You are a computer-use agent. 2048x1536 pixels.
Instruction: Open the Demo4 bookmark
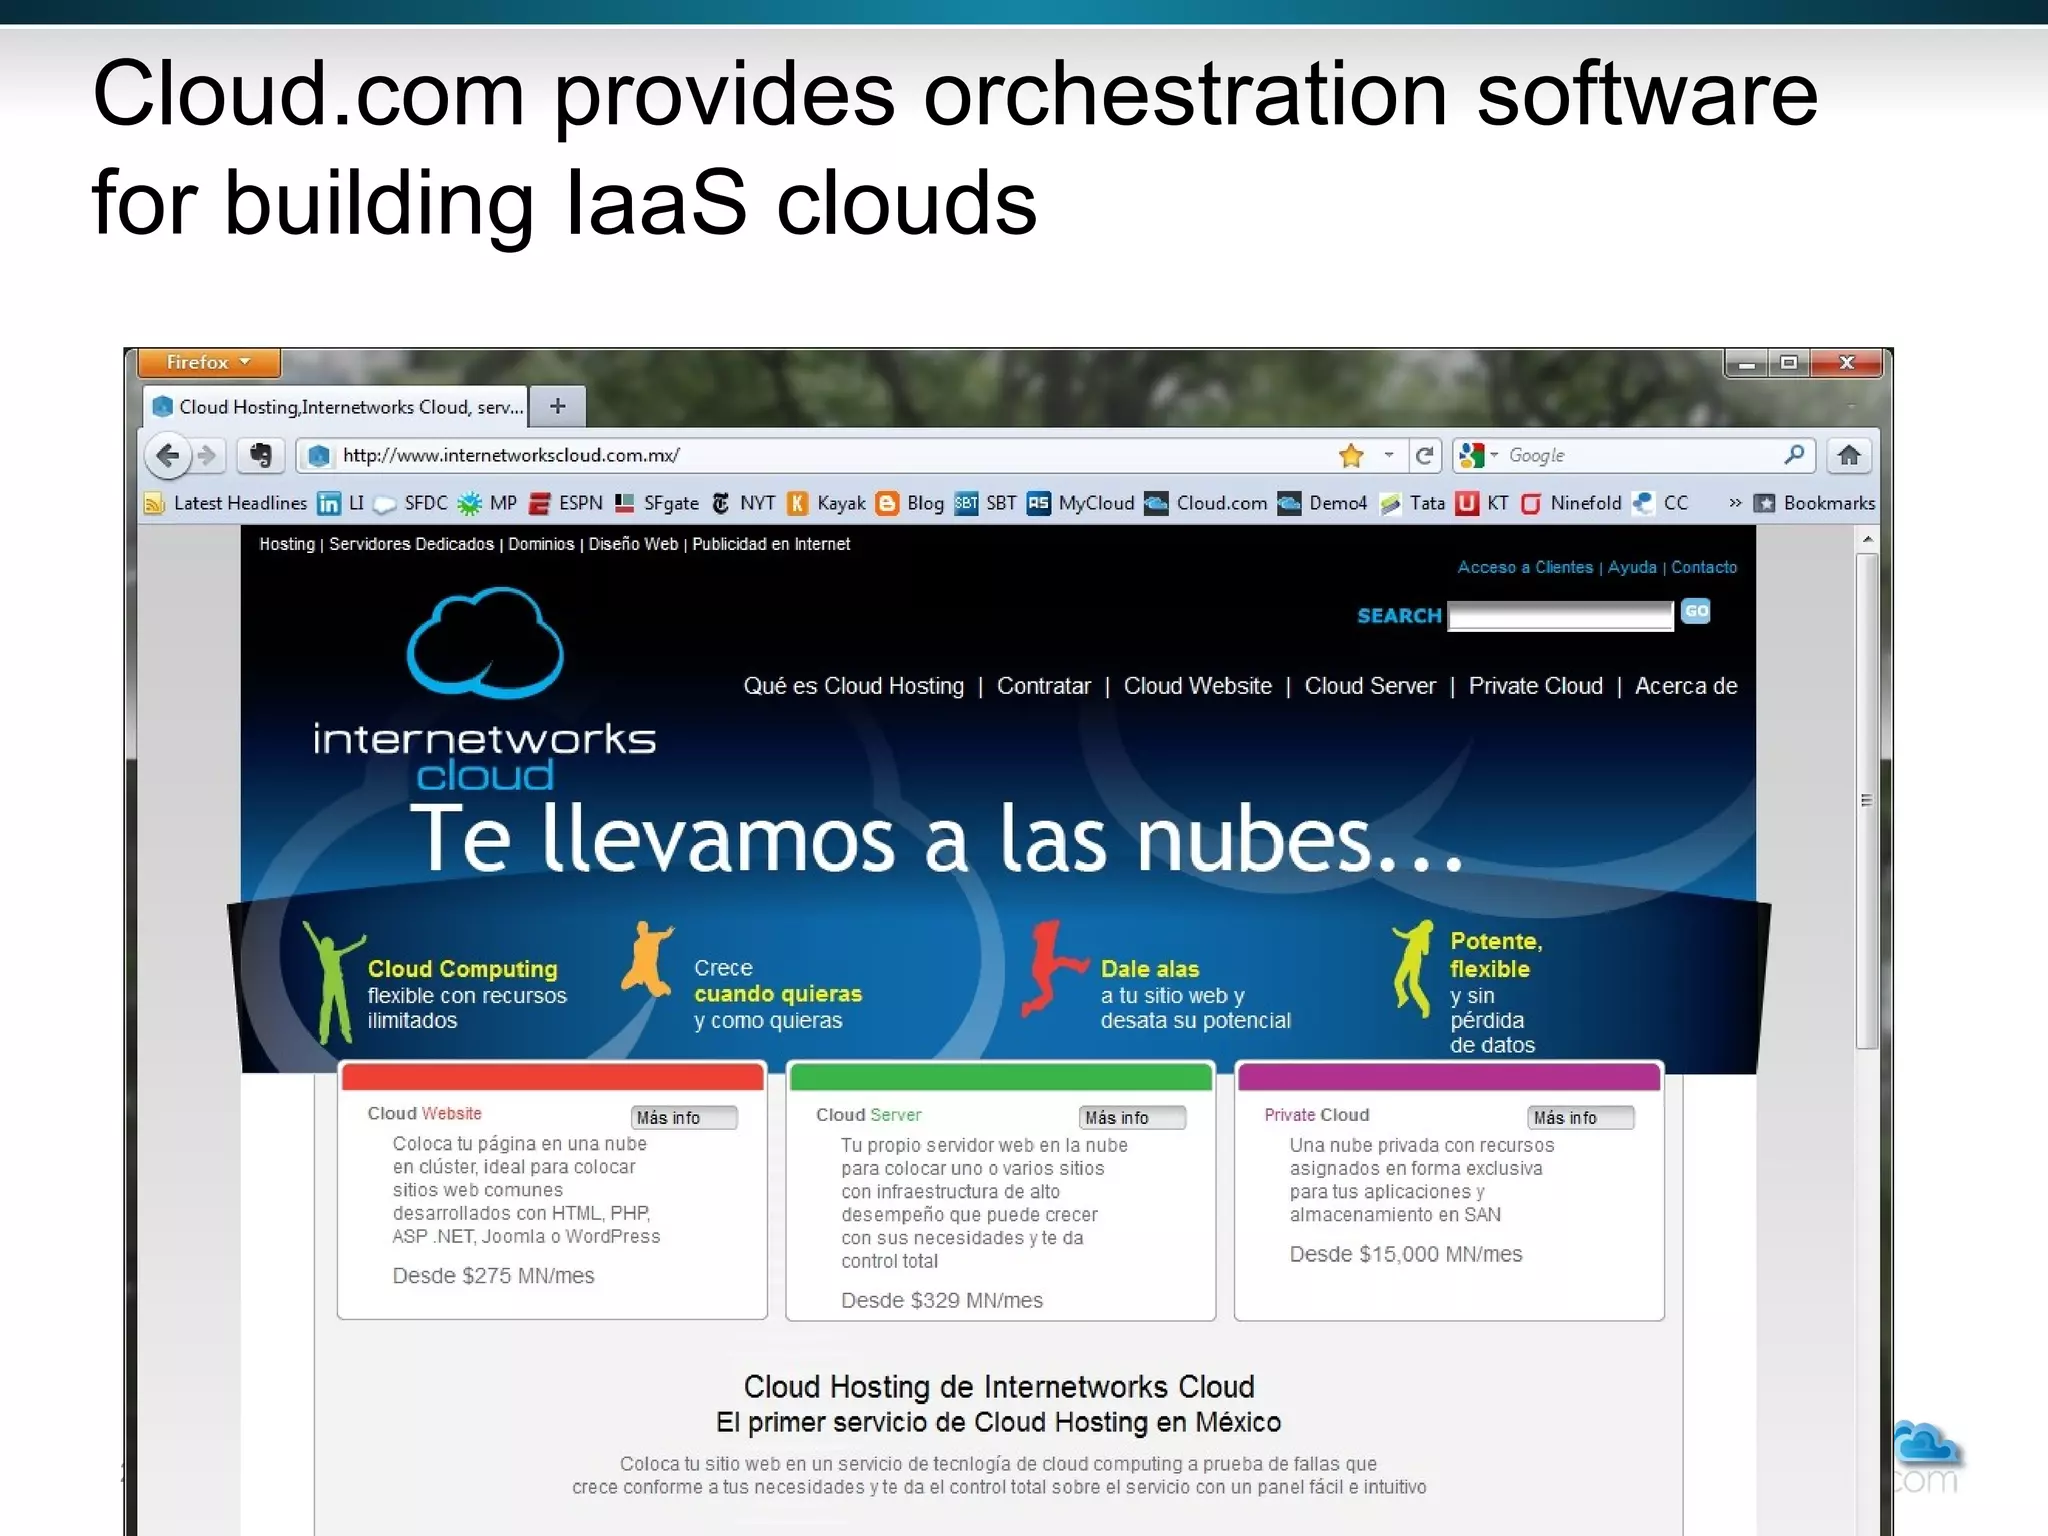[x=1323, y=503]
